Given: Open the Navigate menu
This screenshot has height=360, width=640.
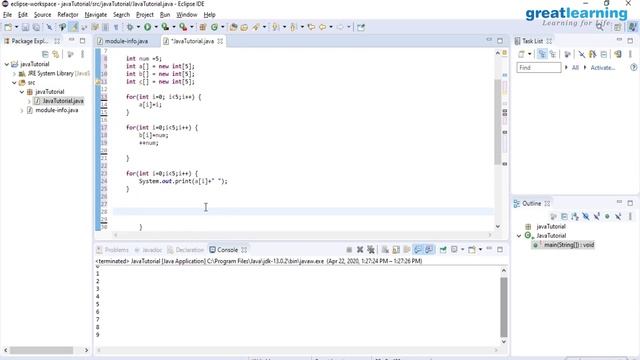Looking at the screenshot, I should (x=96, y=15).
